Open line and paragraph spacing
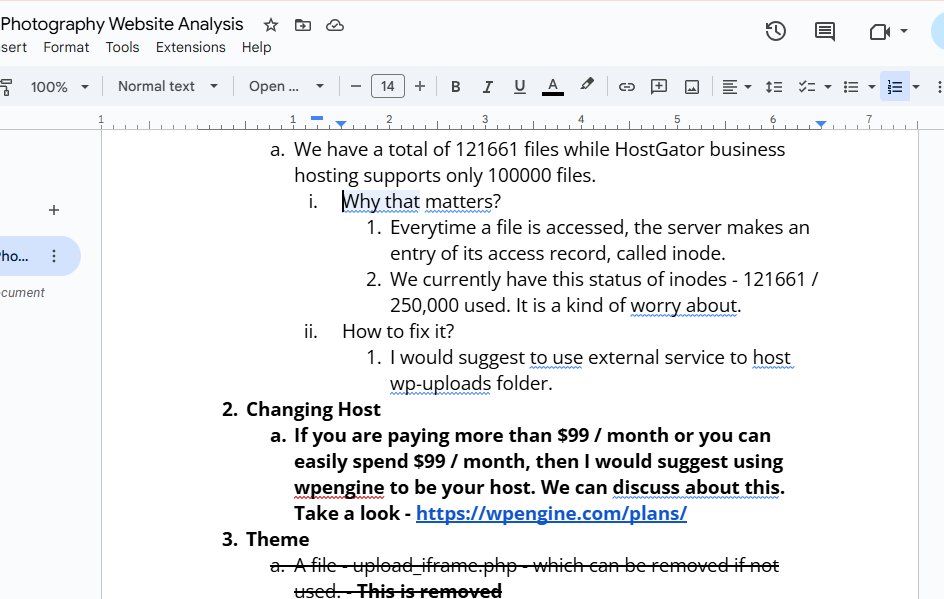Image resolution: width=944 pixels, height=599 pixels. point(774,87)
